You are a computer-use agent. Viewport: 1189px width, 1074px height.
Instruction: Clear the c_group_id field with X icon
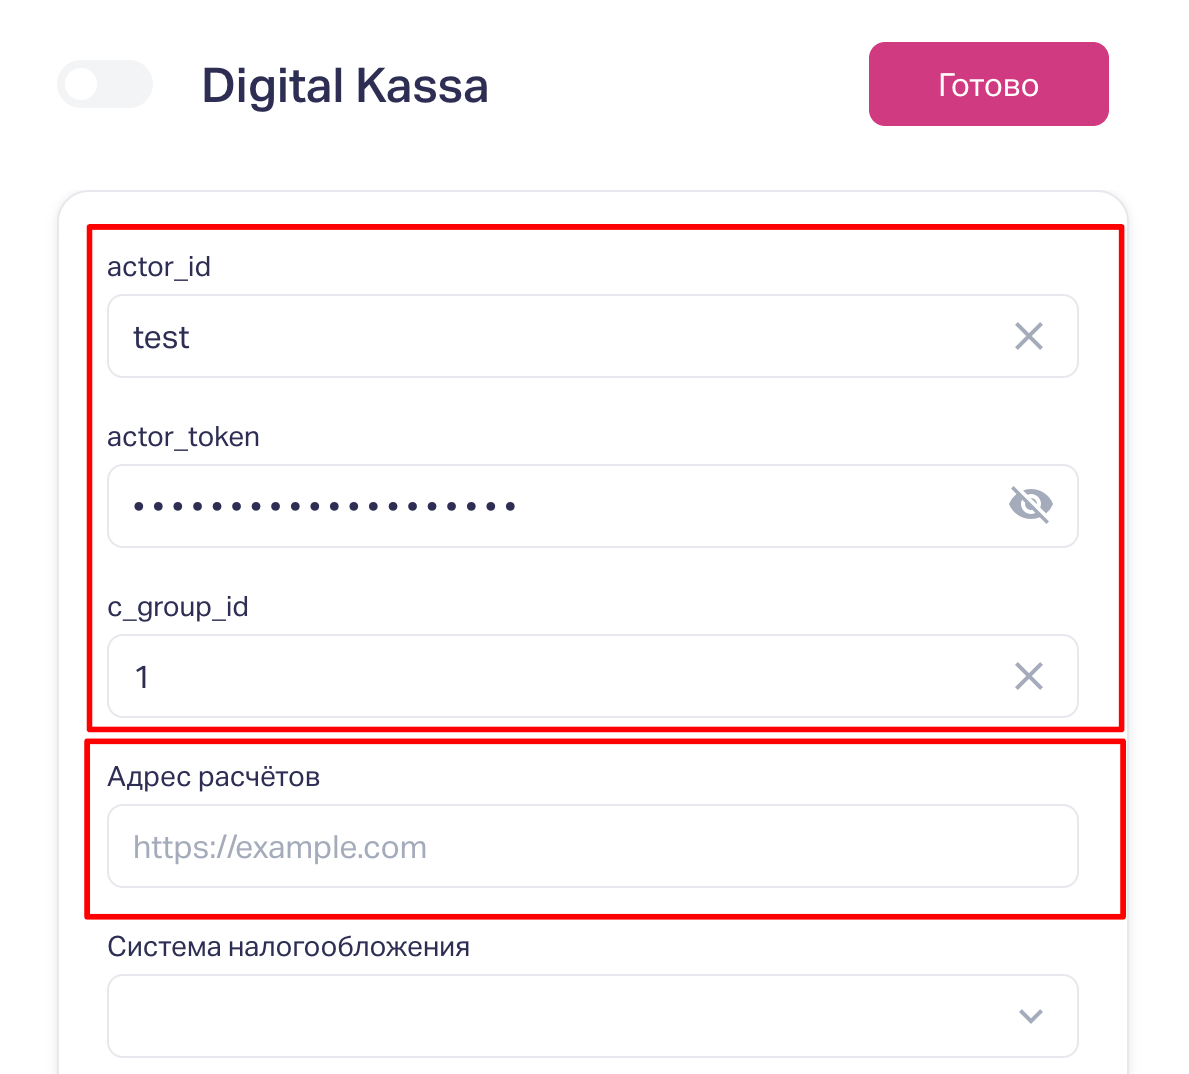pyautogui.click(x=1028, y=677)
